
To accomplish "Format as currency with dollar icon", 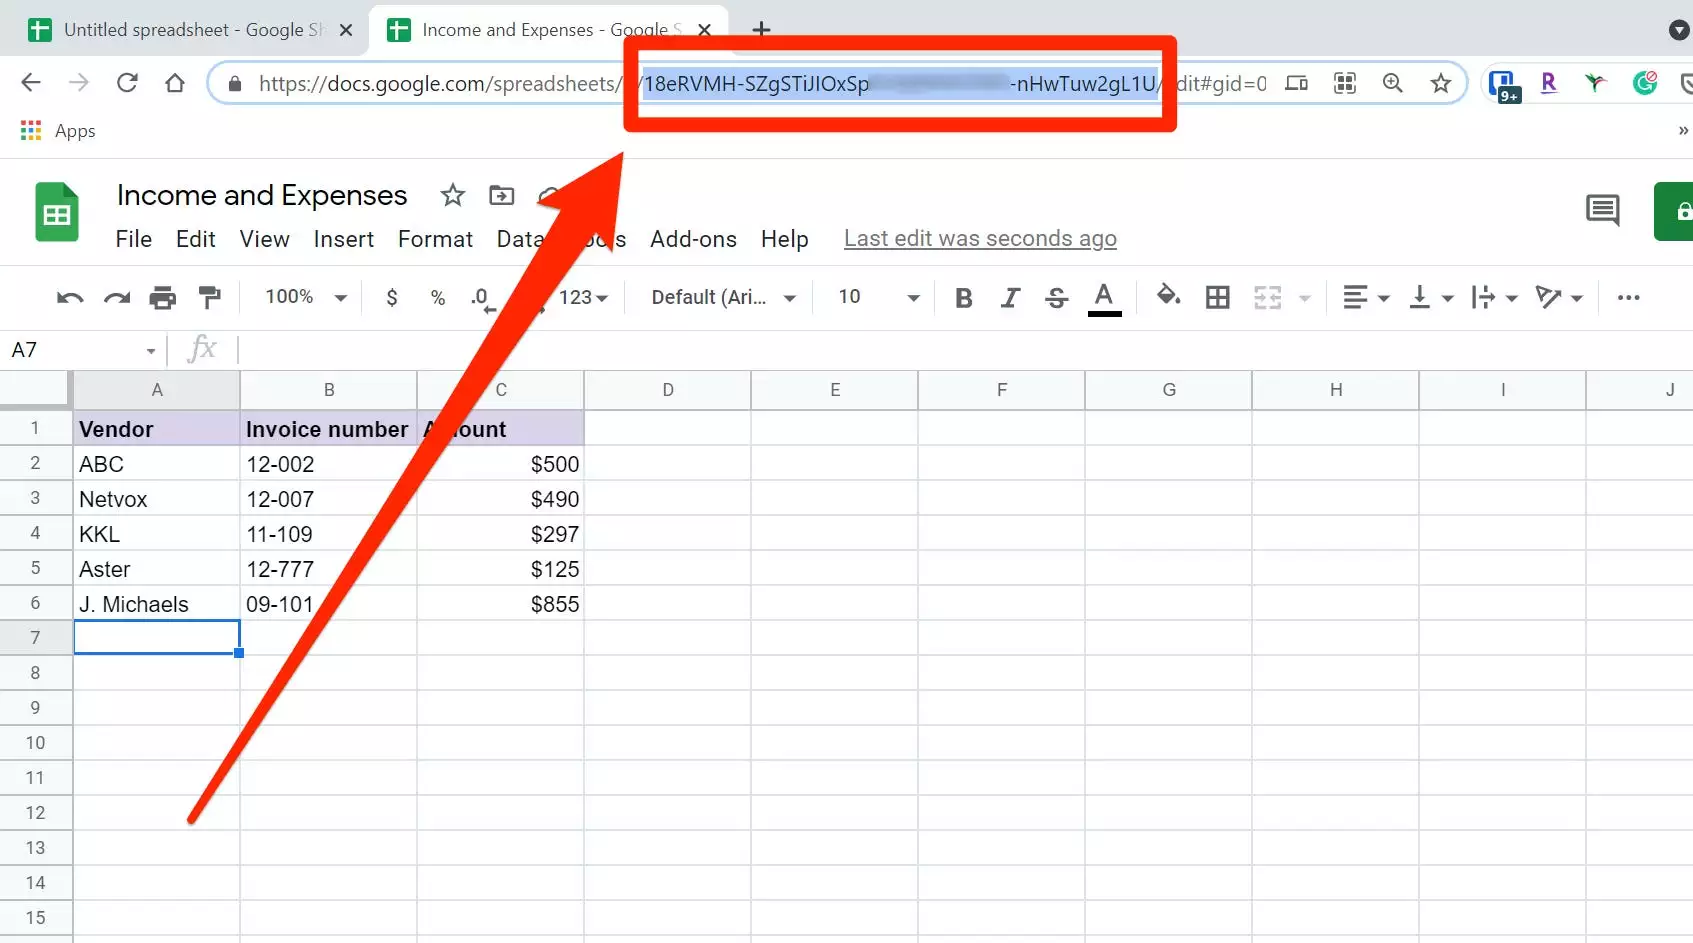I will (x=392, y=297).
